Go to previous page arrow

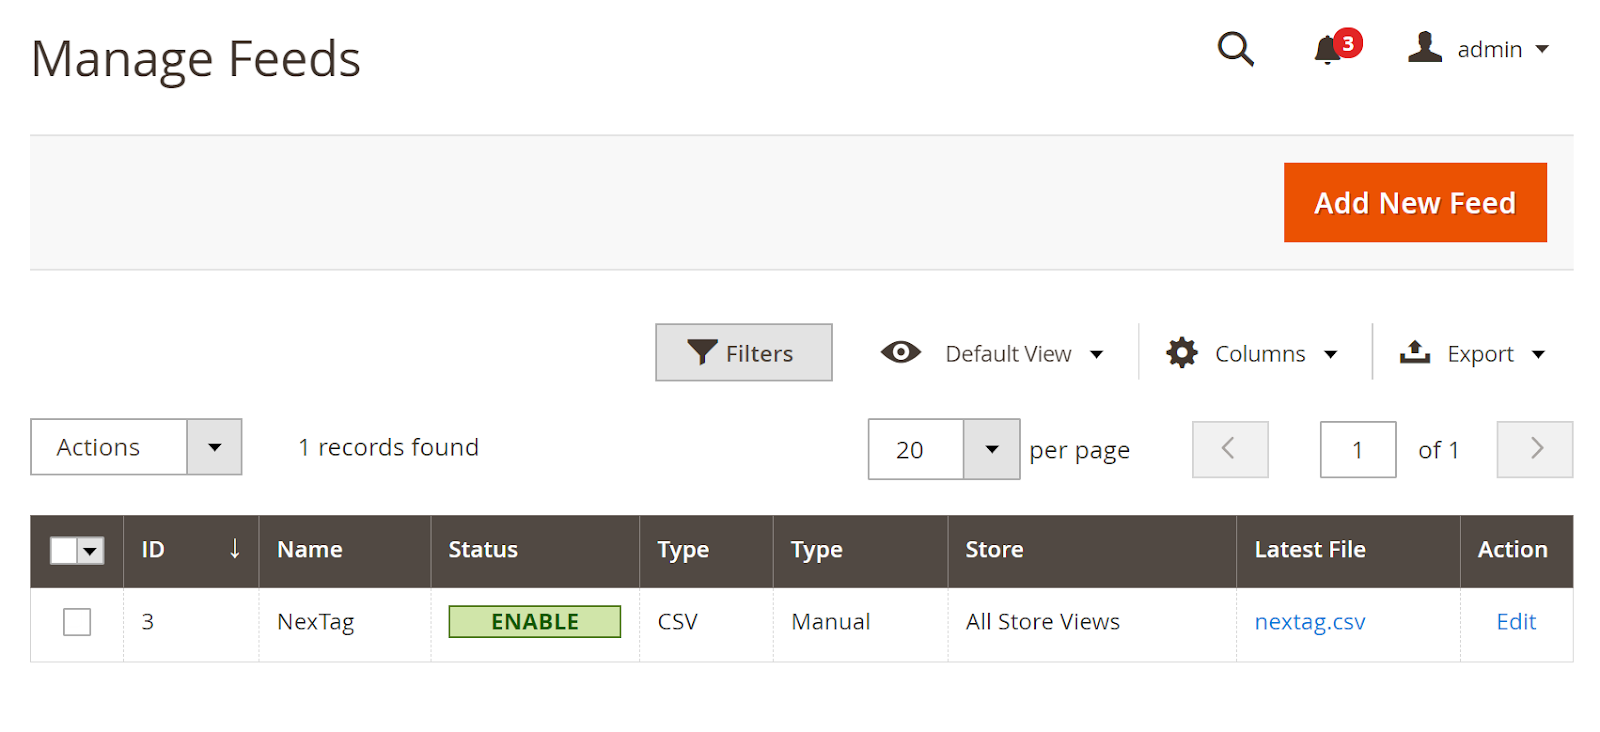(x=1230, y=449)
